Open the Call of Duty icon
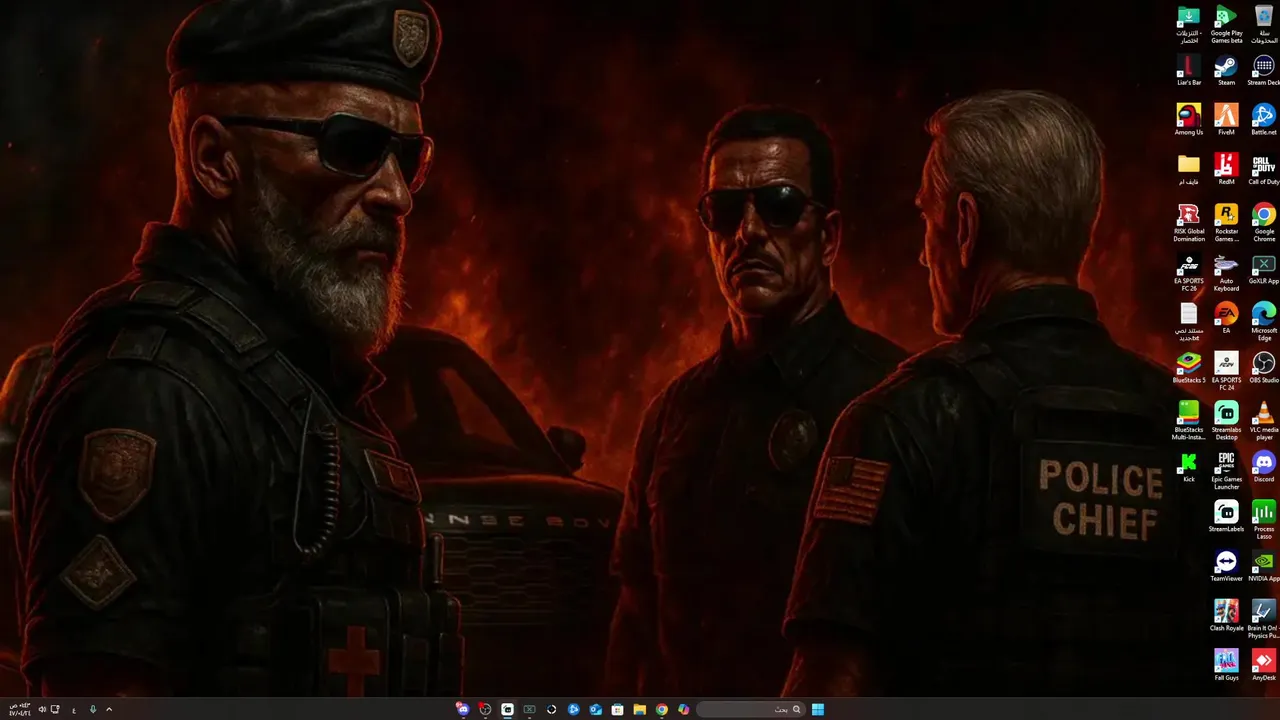 pos(1264,170)
